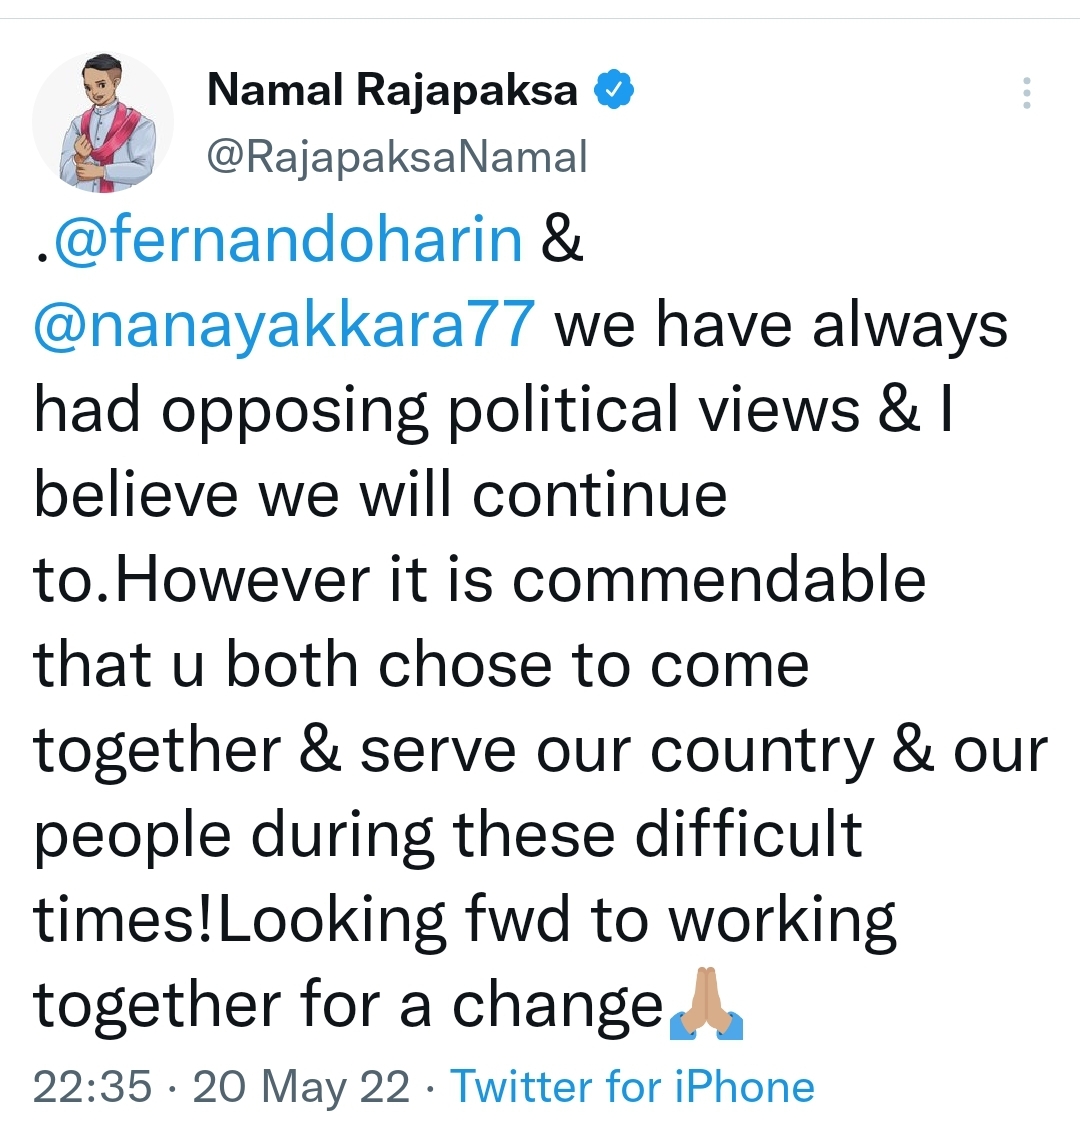This screenshot has height=1136, width=1080.
Task: Click the phrase 'believe we will continue'
Action: click(x=380, y=494)
